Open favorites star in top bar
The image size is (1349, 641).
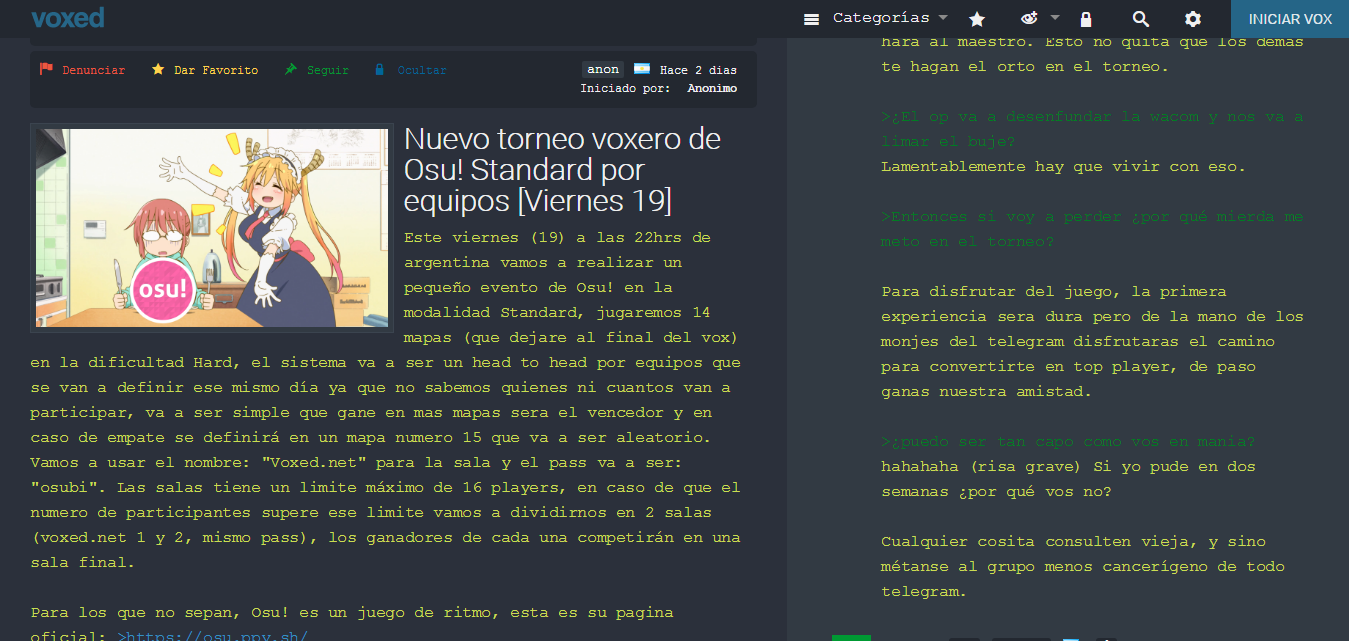click(977, 19)
